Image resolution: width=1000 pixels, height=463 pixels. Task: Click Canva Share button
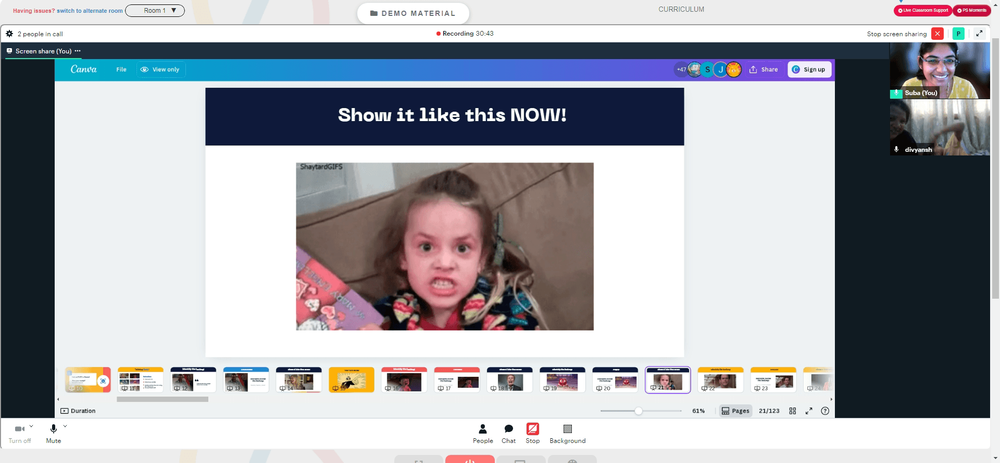[764, 70]
